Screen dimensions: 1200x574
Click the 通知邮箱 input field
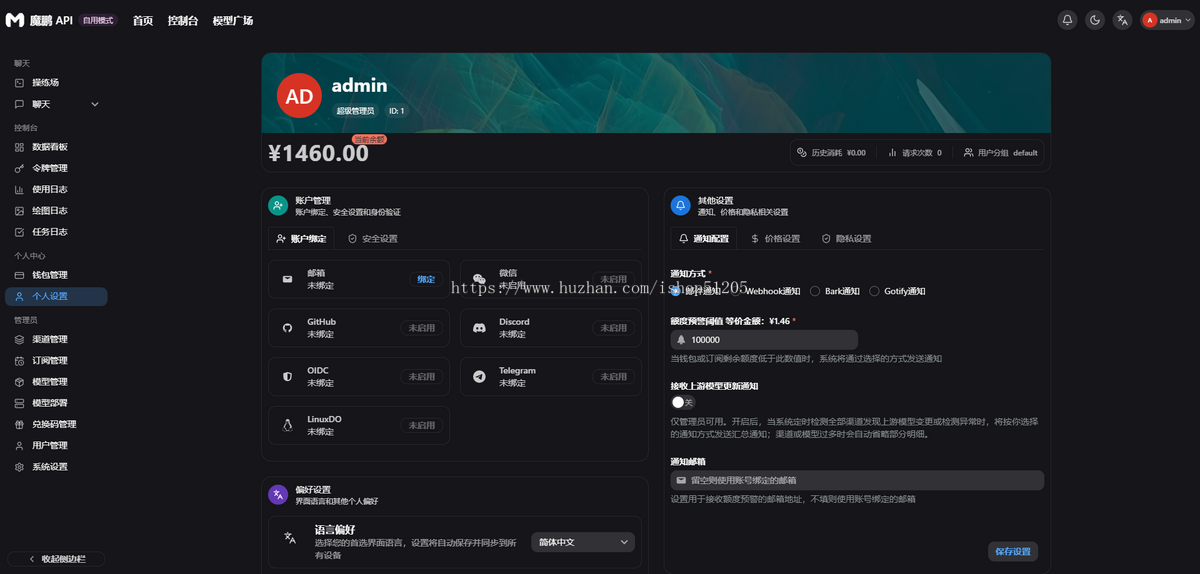[857, 480]
